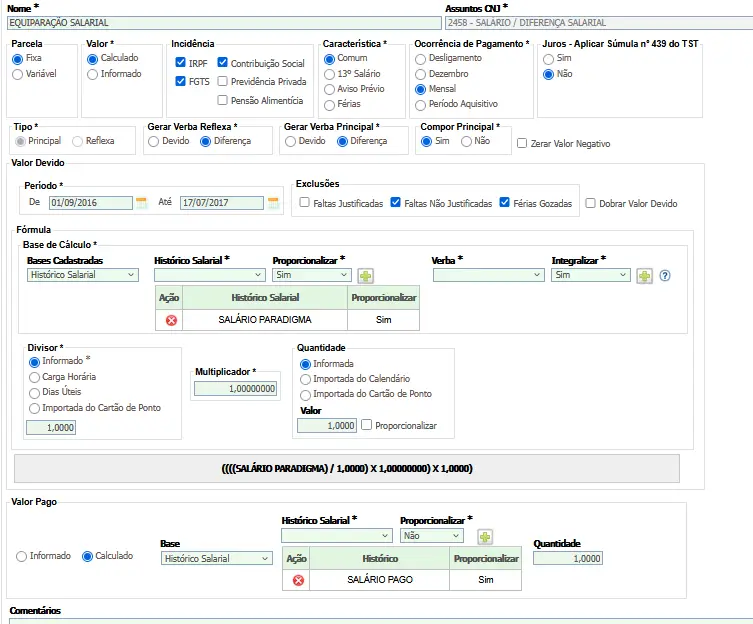Tick Zerar Valor Negativo checkbox
Image resolution: width=753 pixels, height=624 pixels.
click(x=522, y=143)
